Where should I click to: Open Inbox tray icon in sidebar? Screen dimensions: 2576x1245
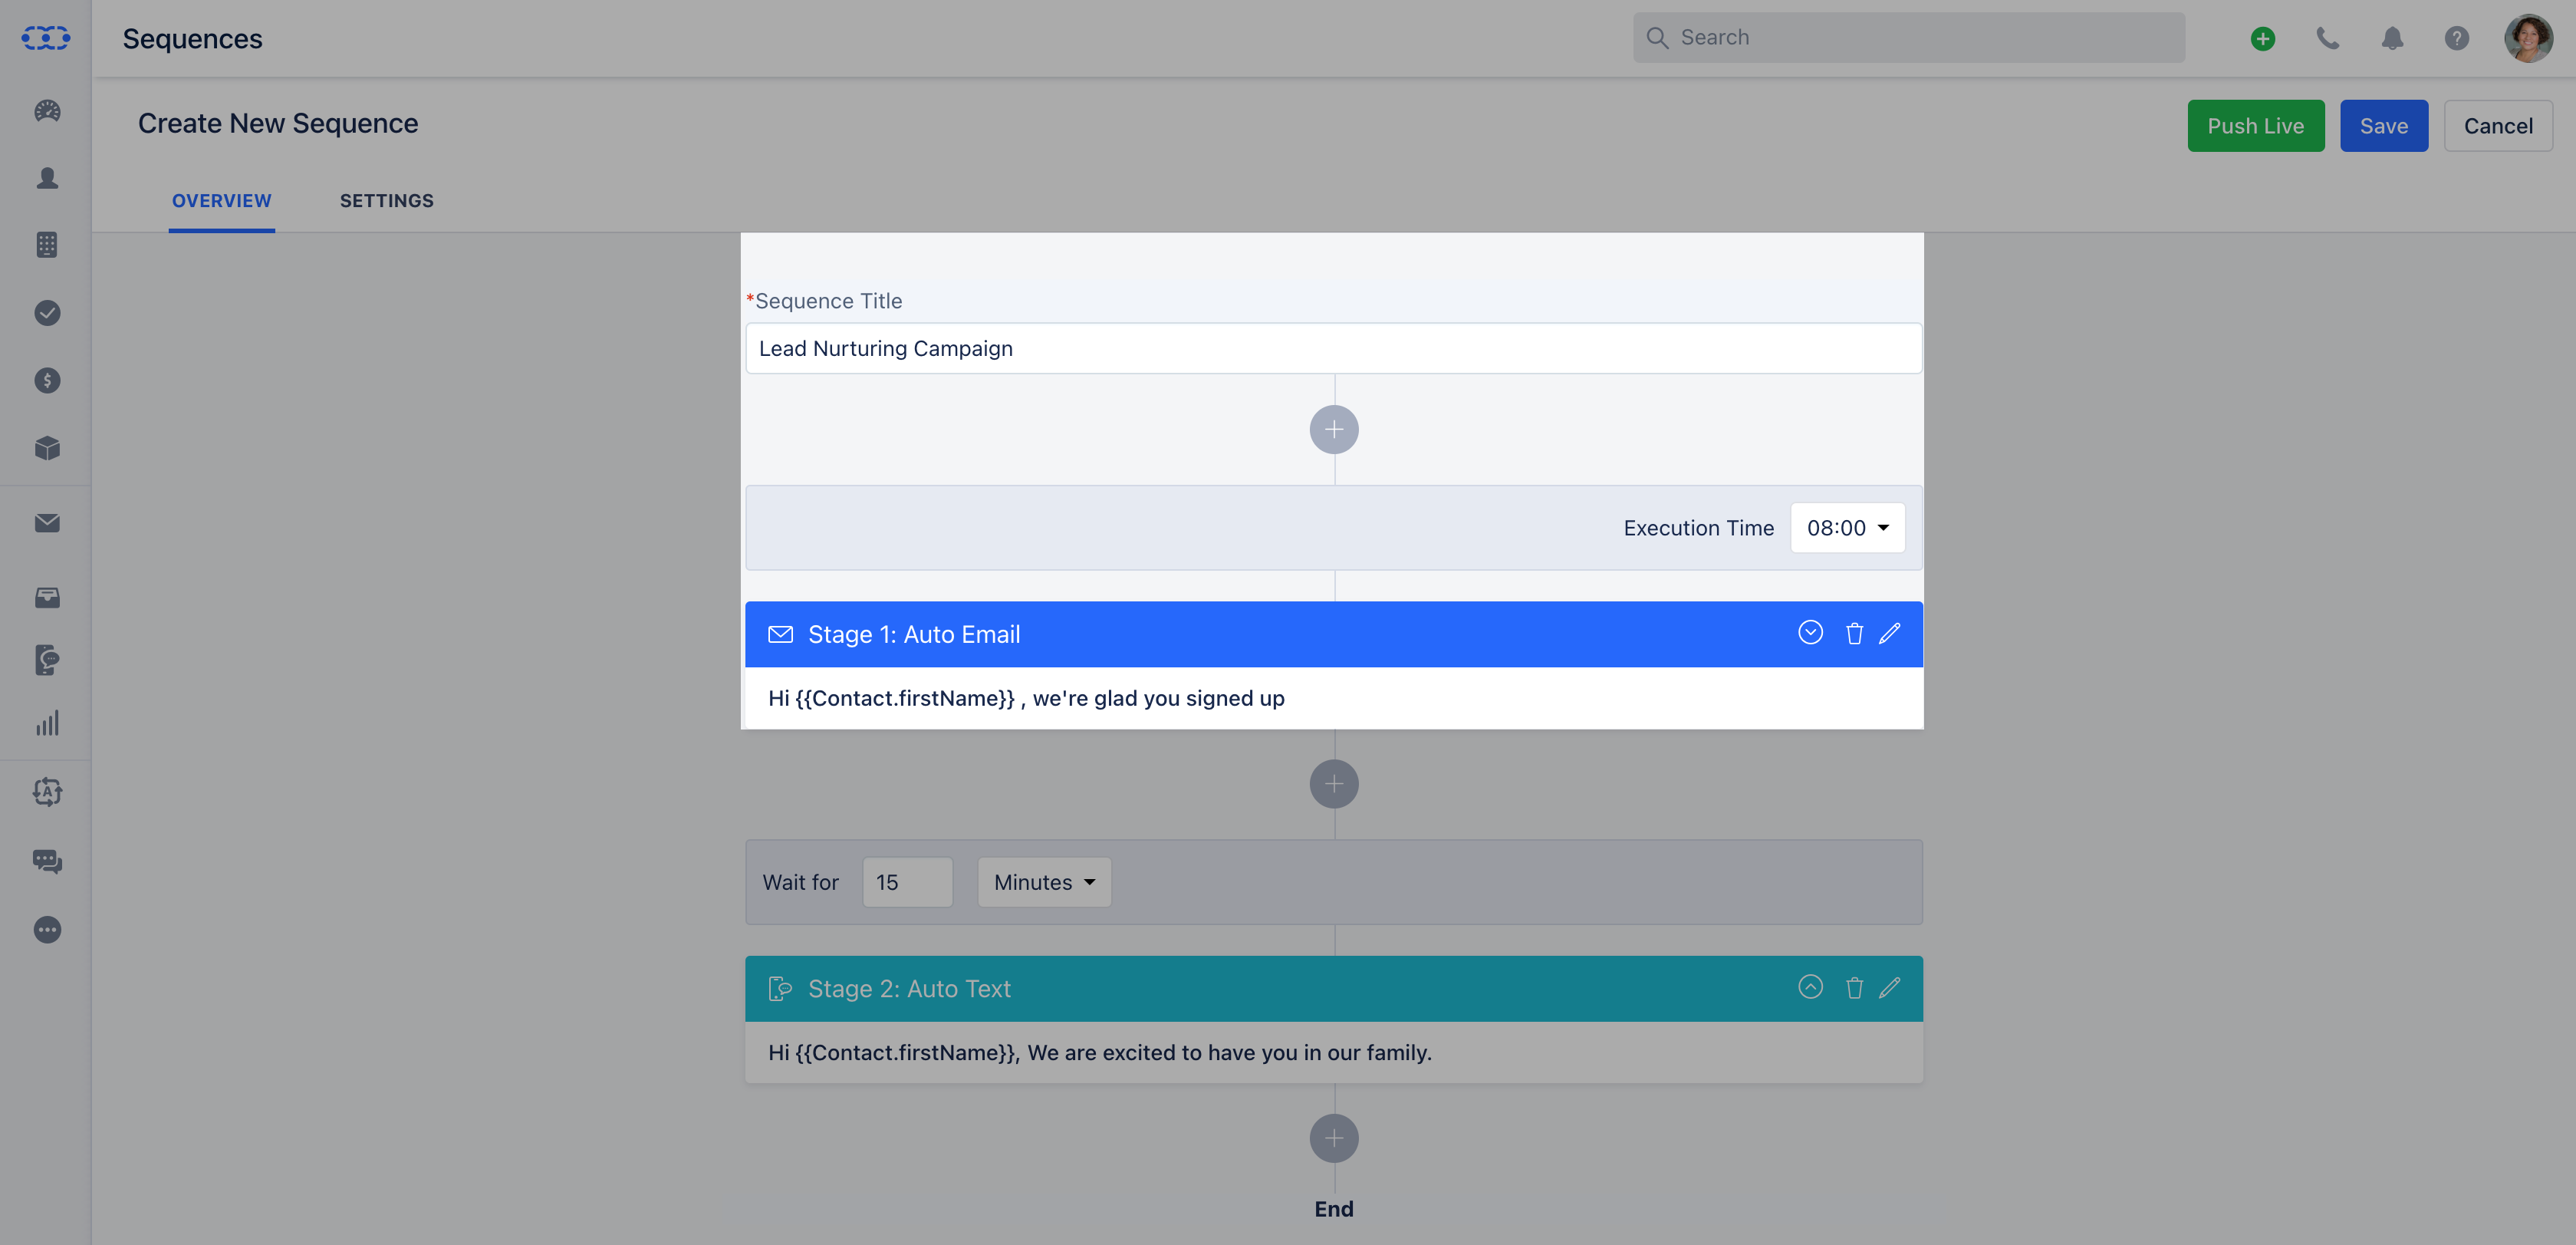(47, 598)
